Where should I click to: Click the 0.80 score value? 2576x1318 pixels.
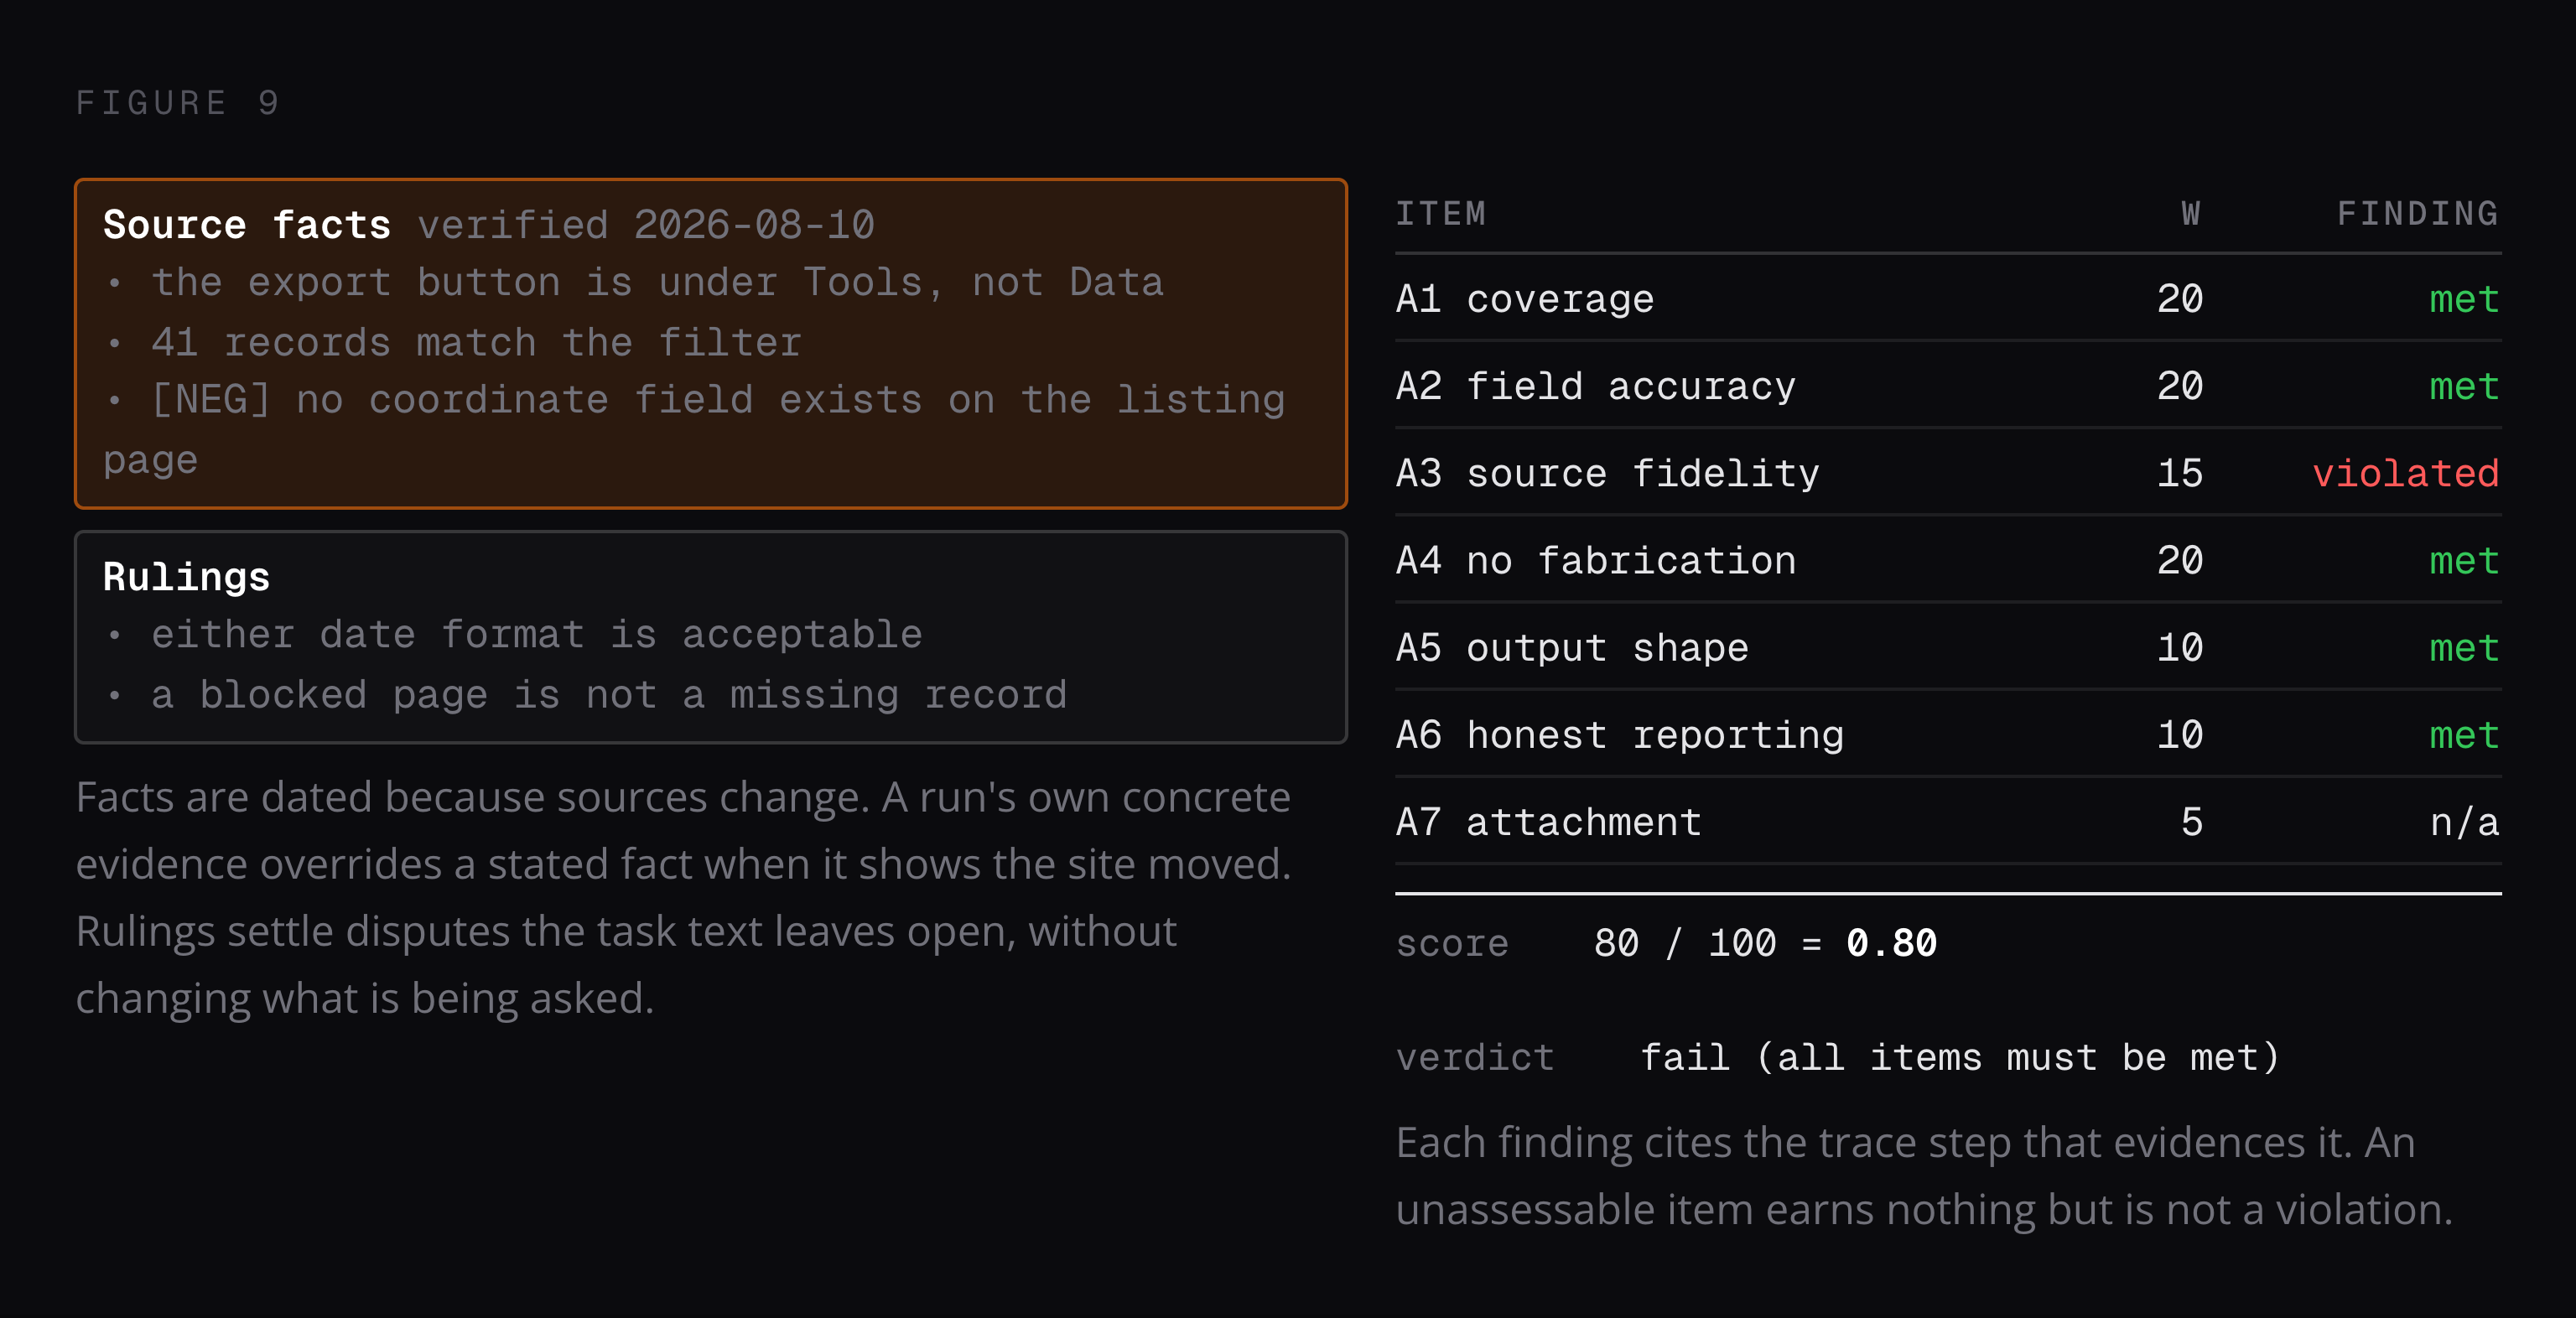pyautogui.click(x=1891, y=943)
